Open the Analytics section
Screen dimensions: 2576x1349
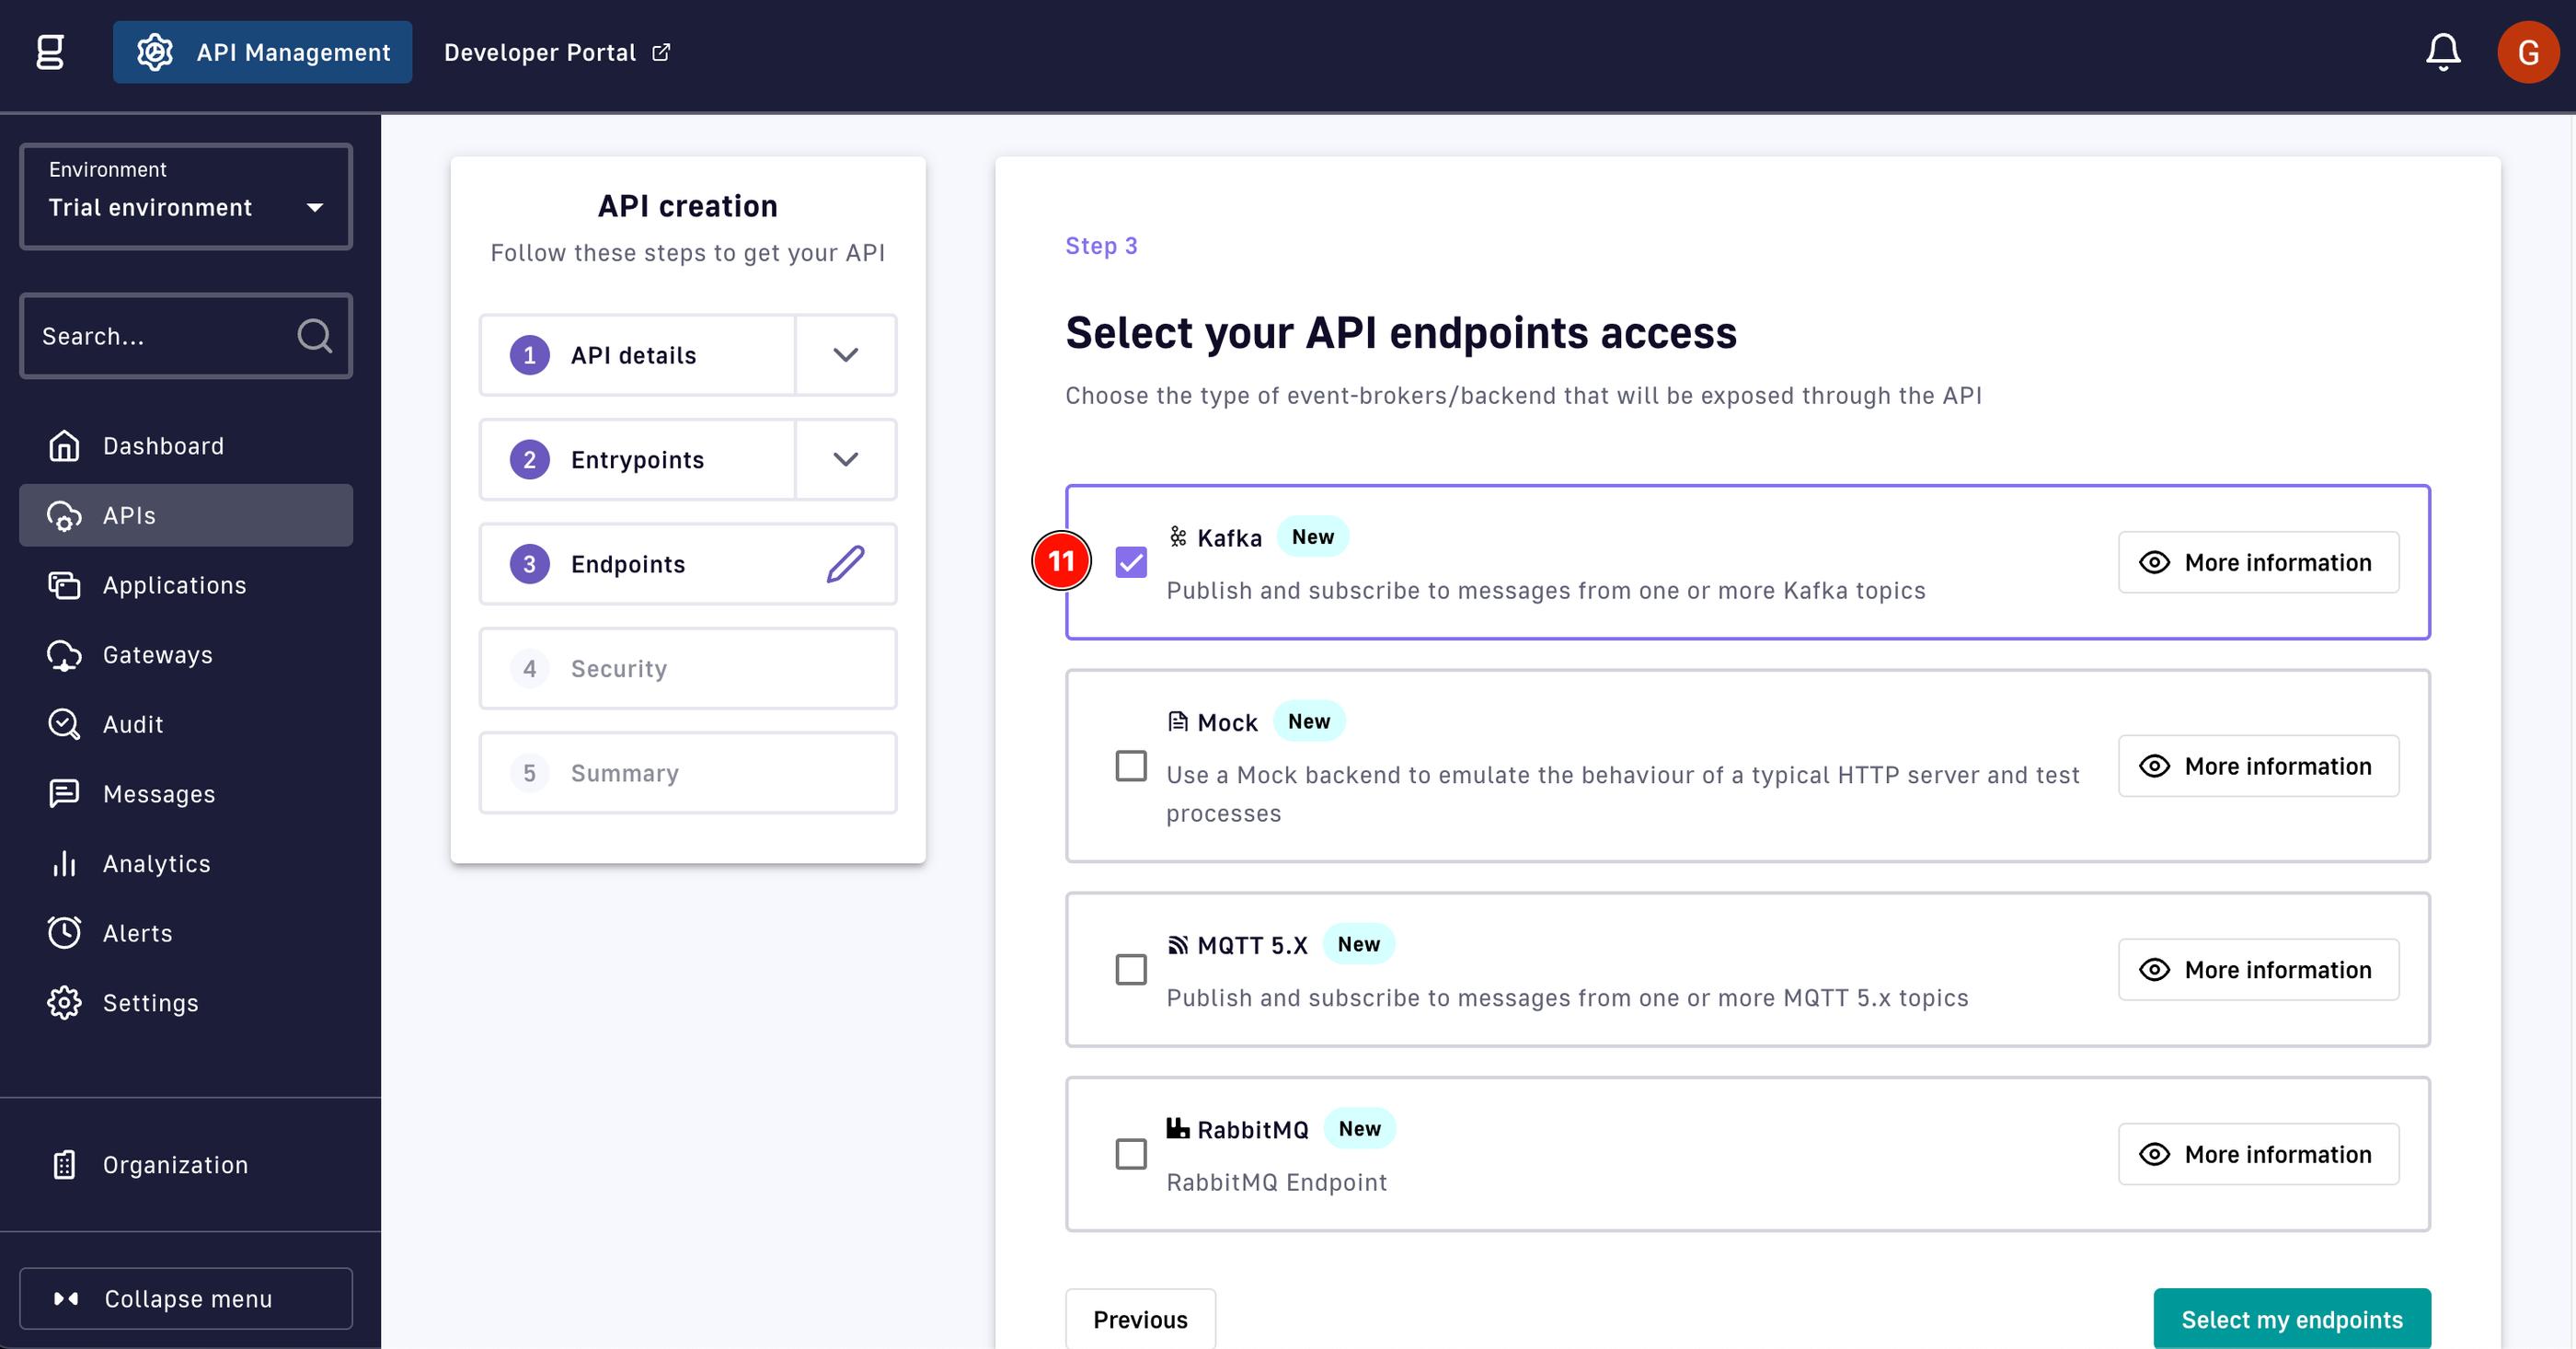coord(155,862)
